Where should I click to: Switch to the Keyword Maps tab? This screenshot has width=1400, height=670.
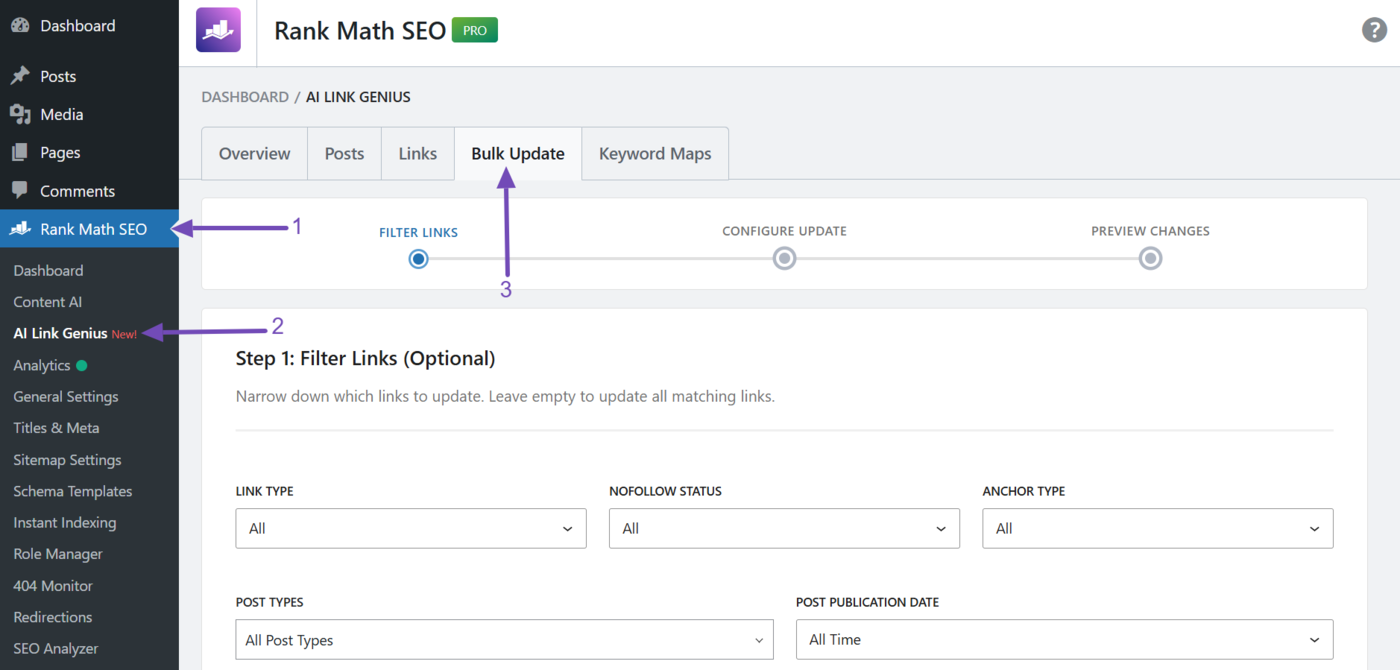click(655, 154)
